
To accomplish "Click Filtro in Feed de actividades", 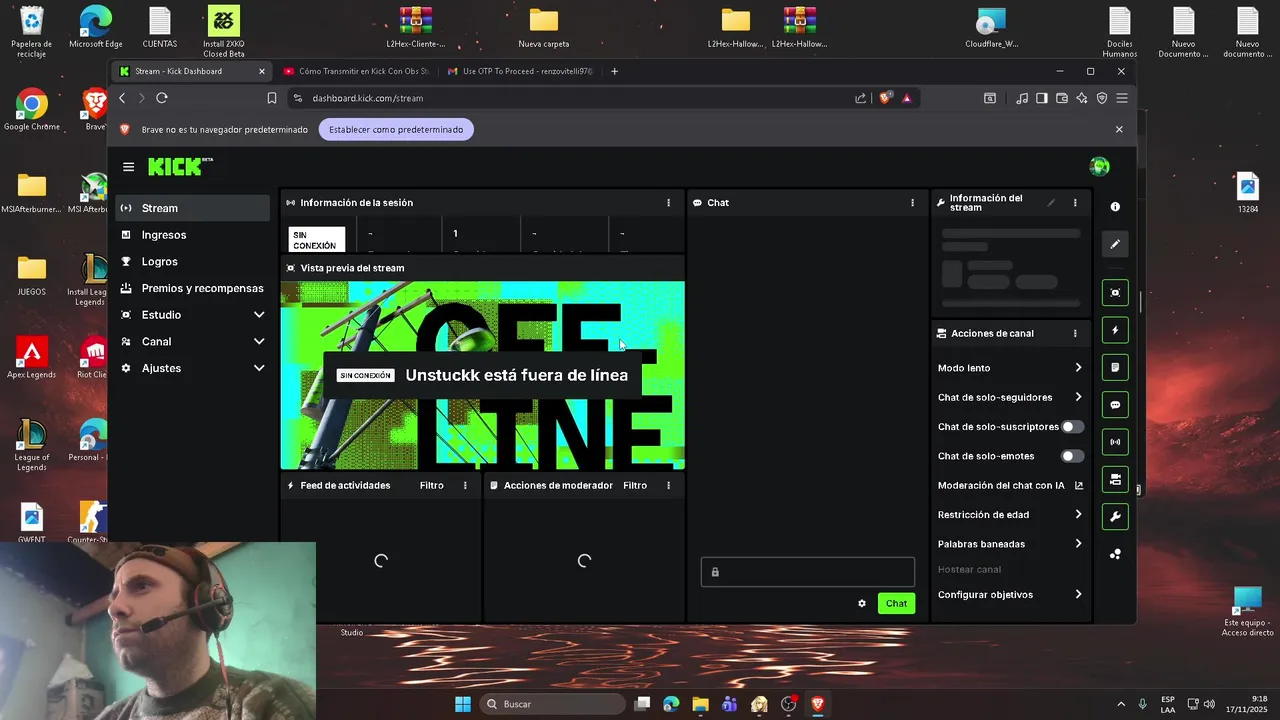I will click(x=432, y=486).
